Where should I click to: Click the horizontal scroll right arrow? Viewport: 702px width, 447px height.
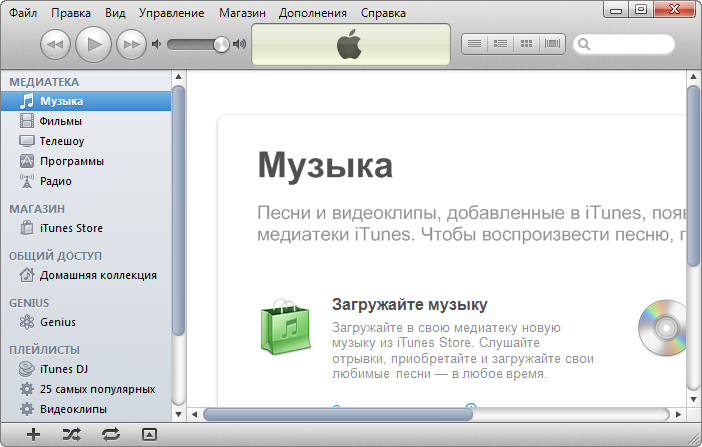[x=678, y=415]
